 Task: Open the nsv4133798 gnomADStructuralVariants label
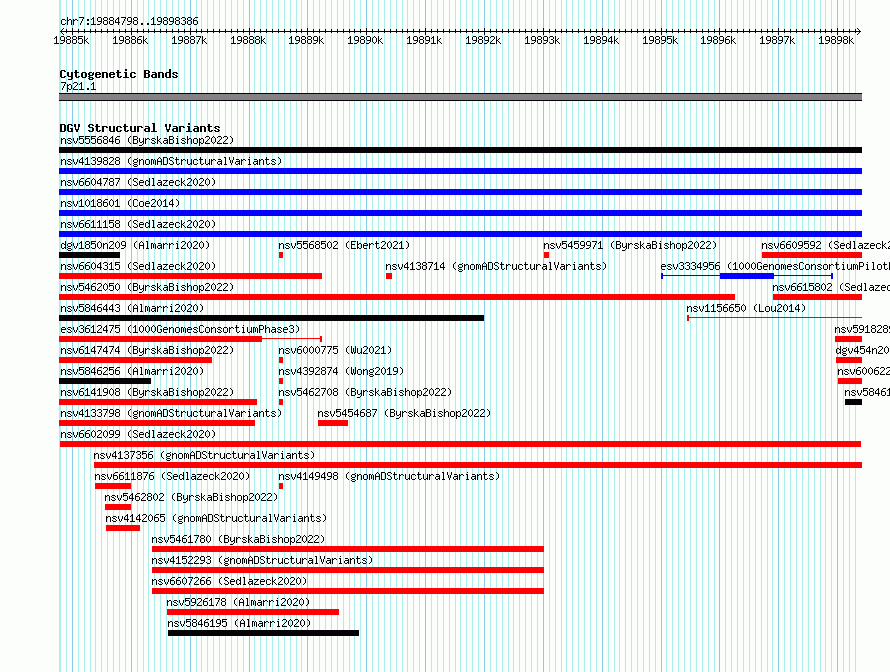pos(171,413)
